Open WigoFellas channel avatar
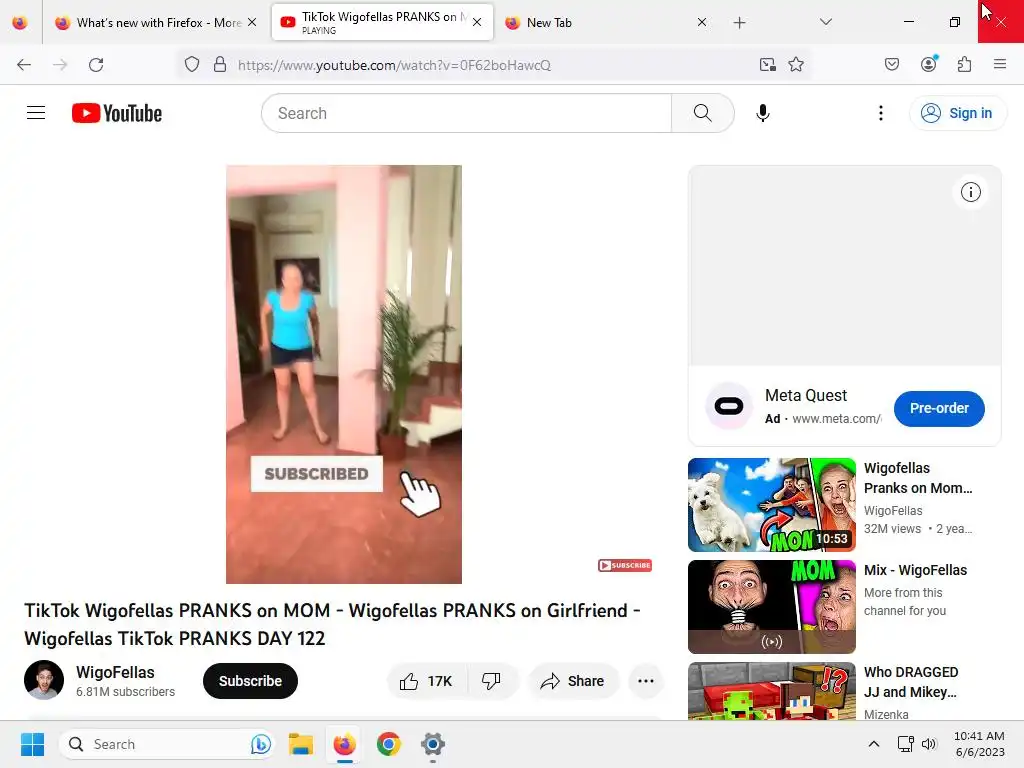 click(x=44, y=680)
